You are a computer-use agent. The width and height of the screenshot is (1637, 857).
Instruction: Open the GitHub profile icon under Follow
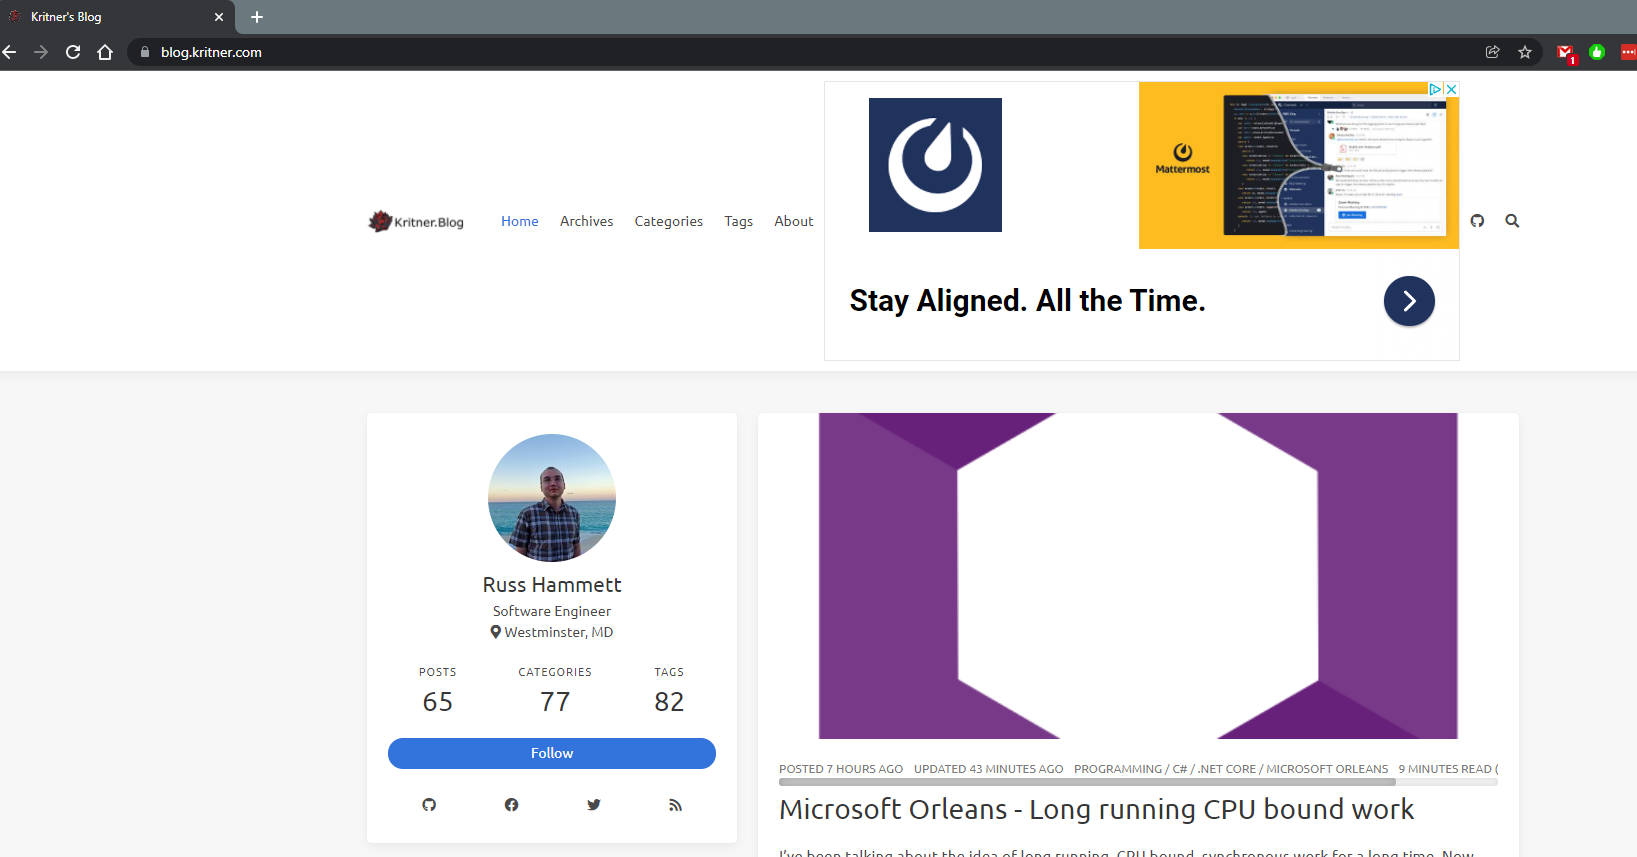pyautogui.click(x=429, y=805)
